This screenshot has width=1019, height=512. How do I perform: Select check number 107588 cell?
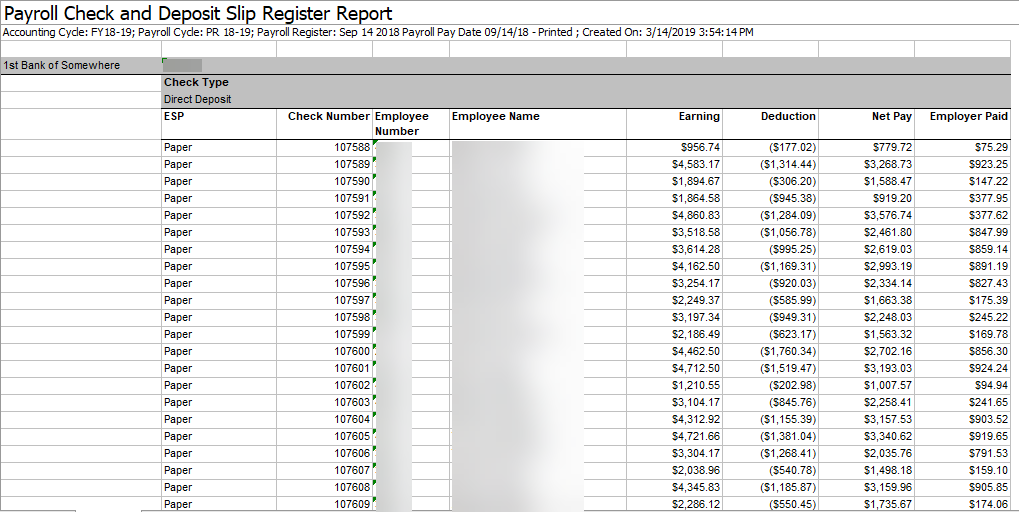(x=352, y=148)
